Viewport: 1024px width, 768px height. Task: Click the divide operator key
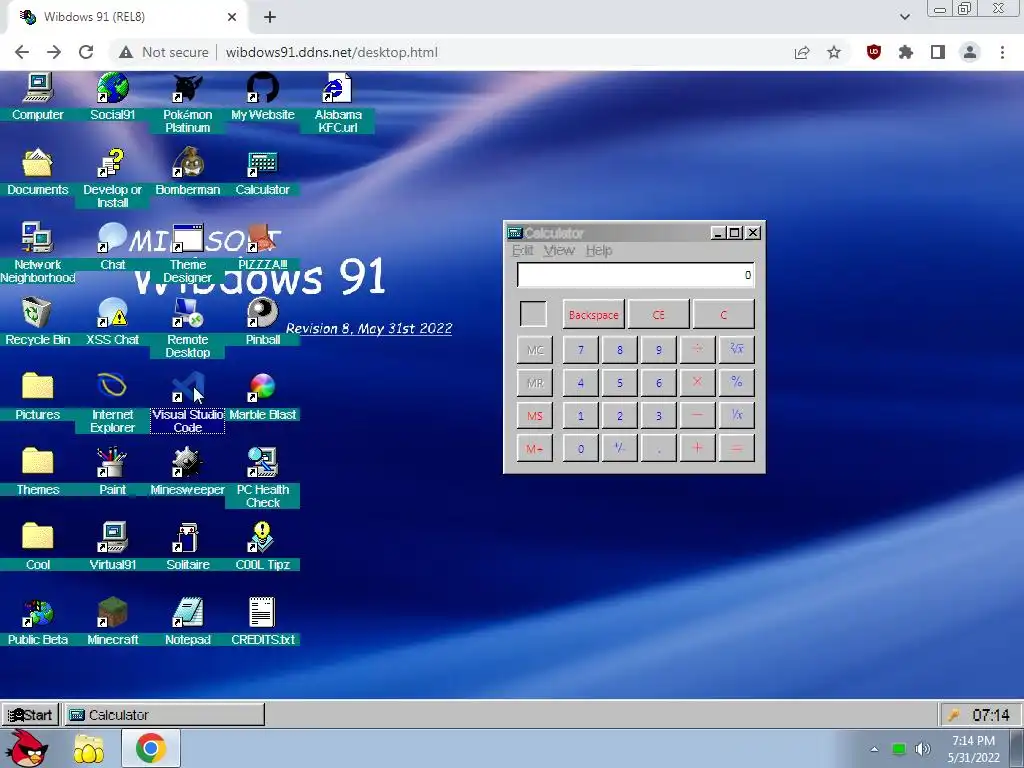tap(697, 349)
